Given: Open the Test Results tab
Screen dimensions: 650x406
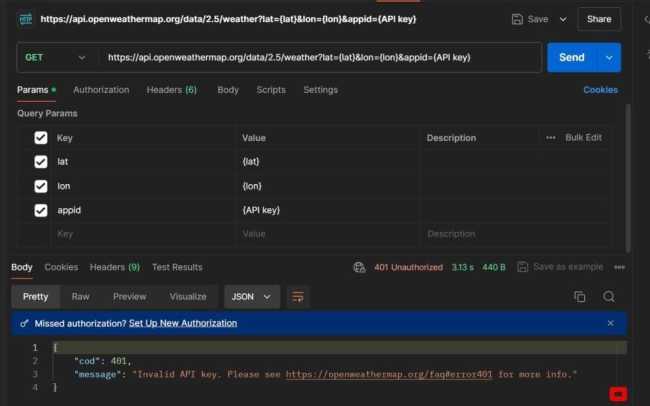Looking at the screenshot, I should point(177,267).
